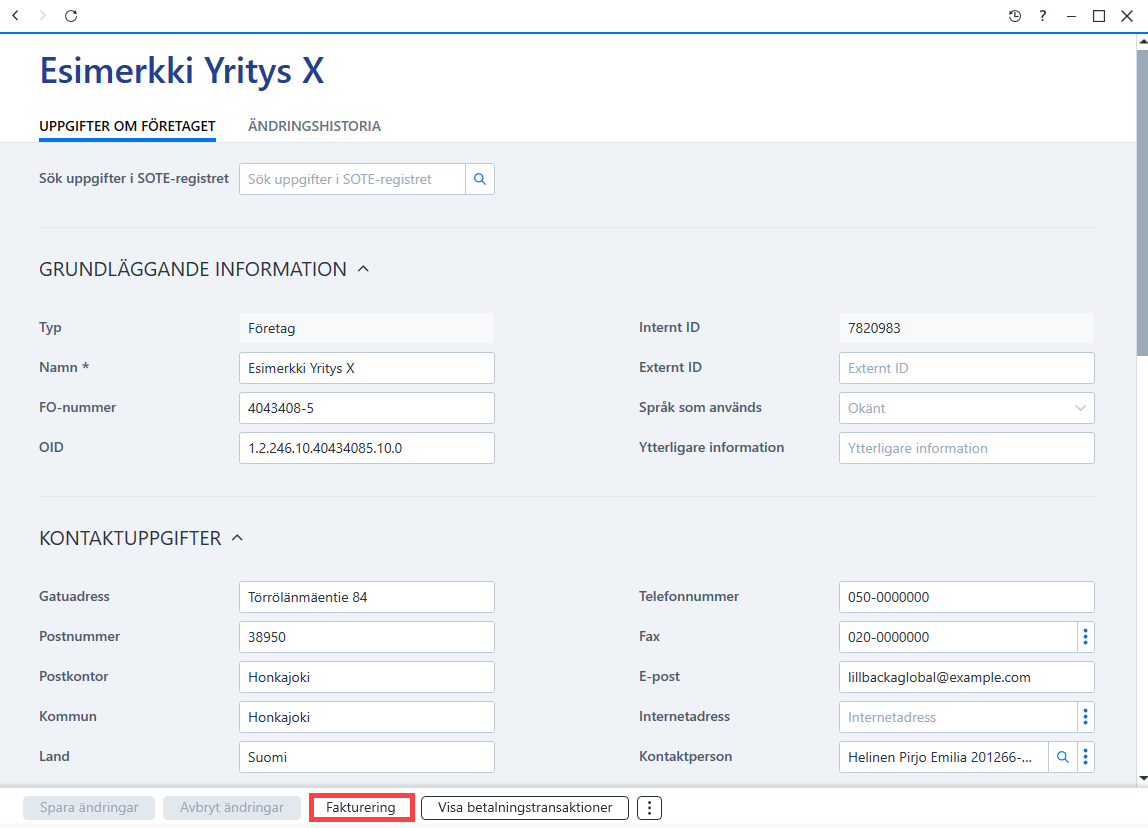Click the refresh icon in title bar
The image size is (1148, 828).
71,15
